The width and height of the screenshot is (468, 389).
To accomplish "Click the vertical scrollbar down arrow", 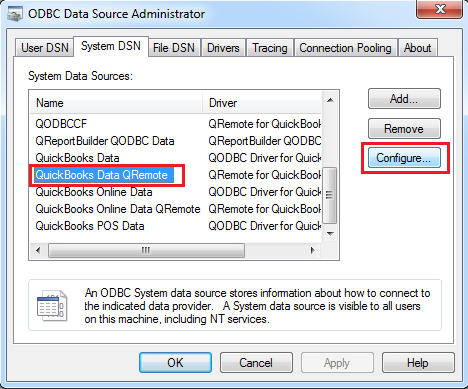I will [330, 234].
